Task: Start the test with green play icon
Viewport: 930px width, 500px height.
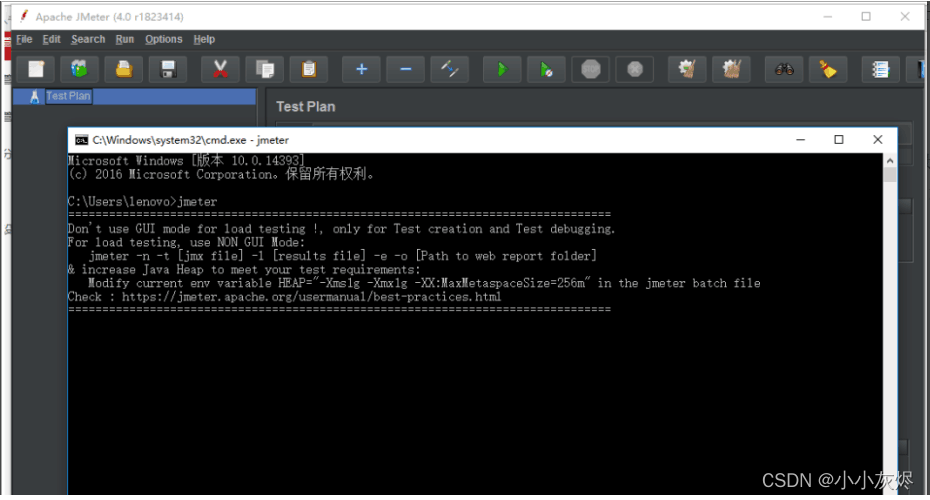Action: (502, 69)
